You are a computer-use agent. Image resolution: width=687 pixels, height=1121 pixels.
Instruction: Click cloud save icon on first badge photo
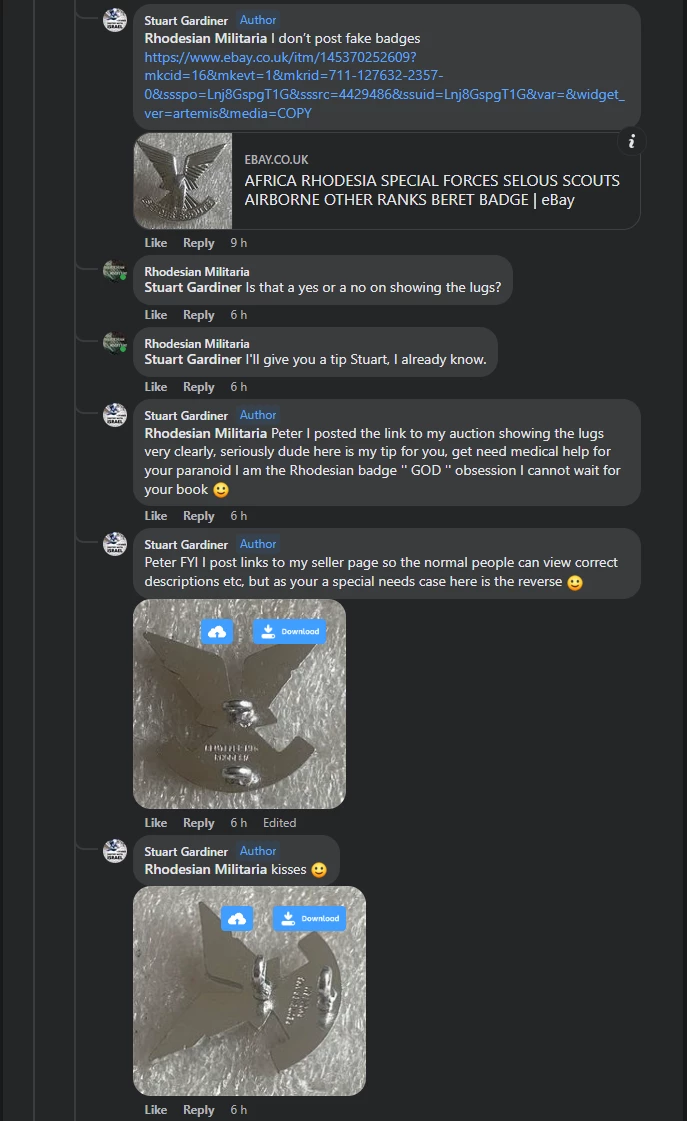click(217, 631)
